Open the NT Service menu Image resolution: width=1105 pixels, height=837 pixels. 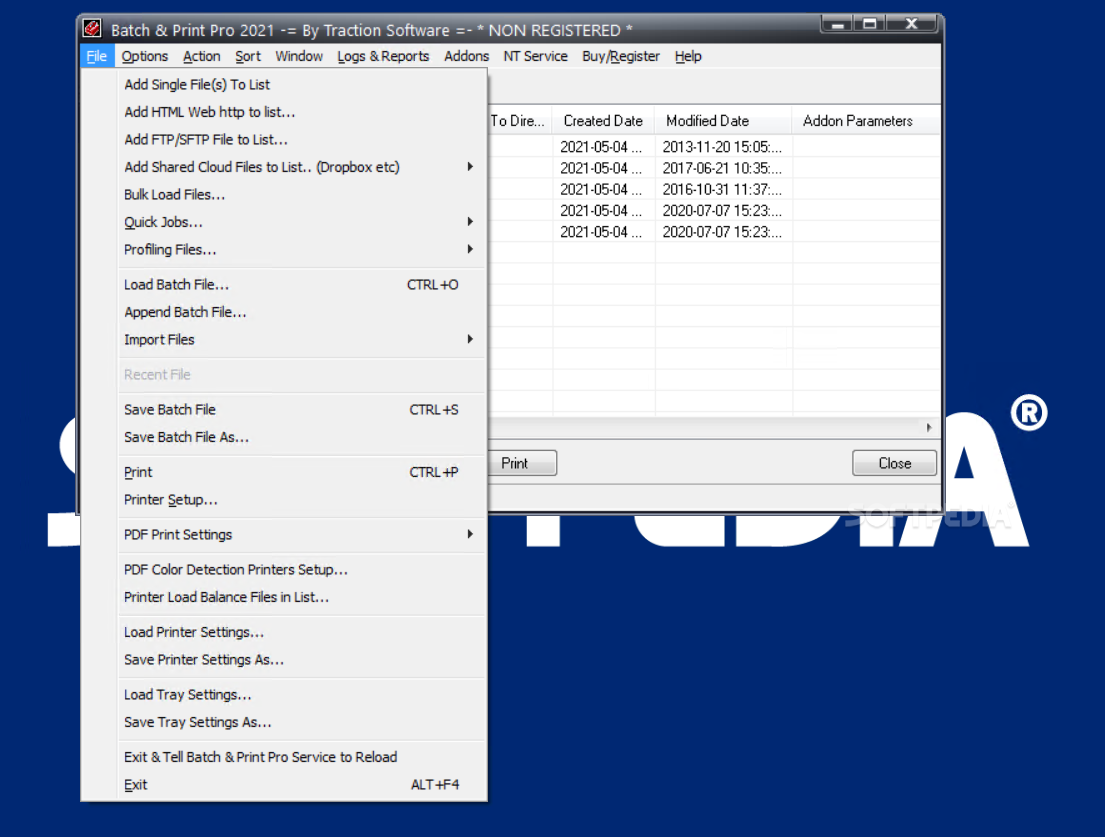tap(535, 56)
